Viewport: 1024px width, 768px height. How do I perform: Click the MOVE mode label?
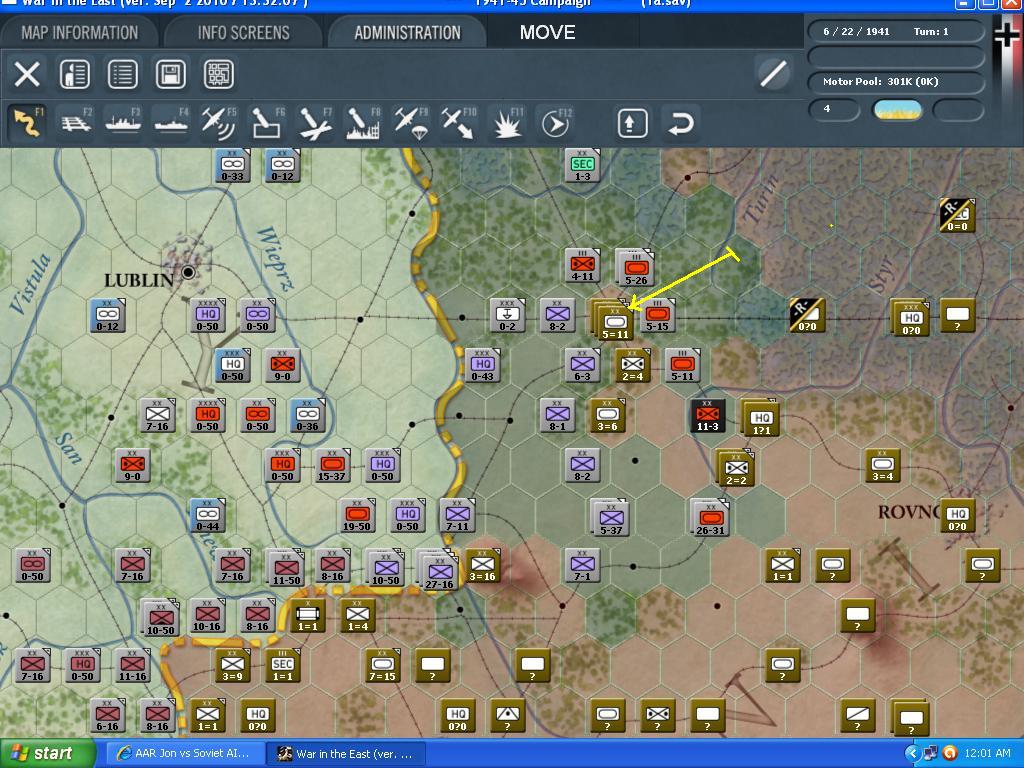click(547, 32)
